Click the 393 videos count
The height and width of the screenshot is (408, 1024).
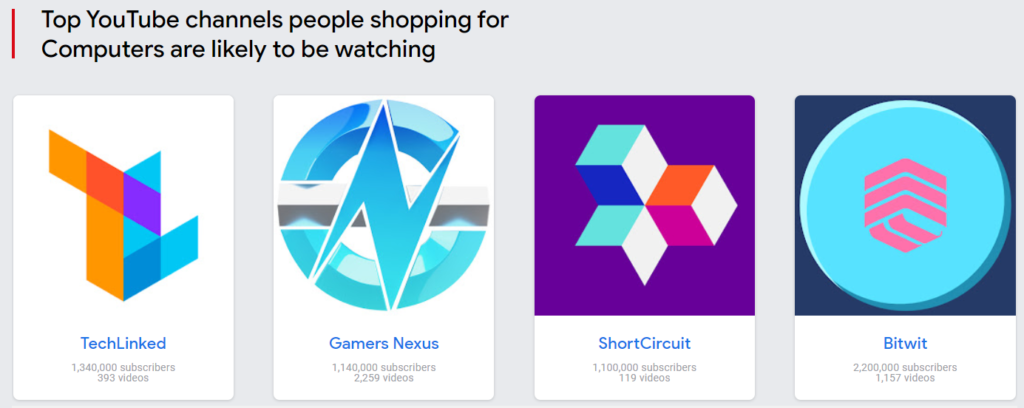123,378
